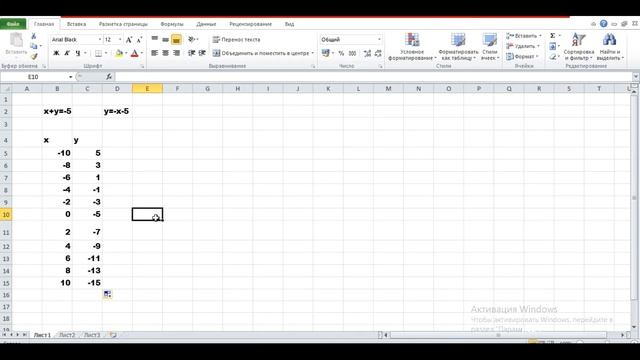Click Merge and Center (Объединить) button
The image size is (640, 360).
(261, 53)
